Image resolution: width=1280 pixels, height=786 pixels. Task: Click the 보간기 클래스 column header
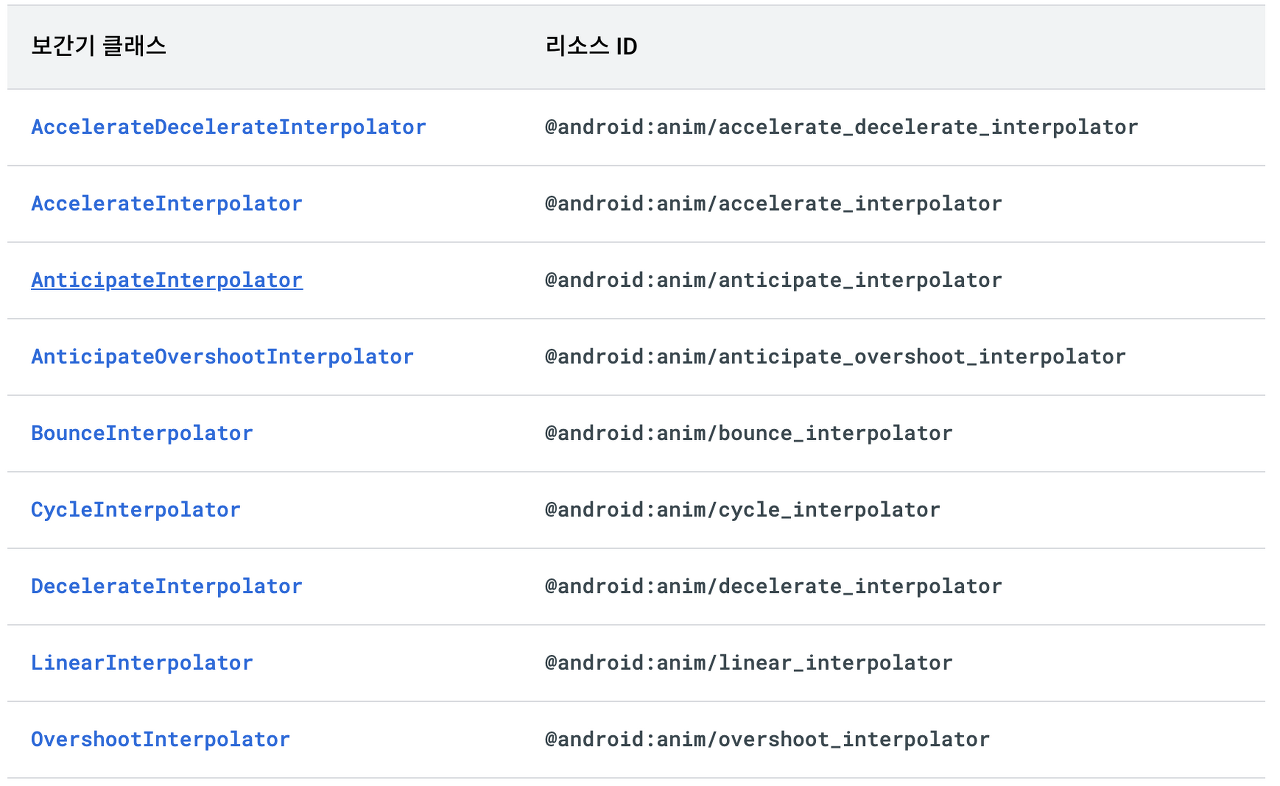click(98, 47)
